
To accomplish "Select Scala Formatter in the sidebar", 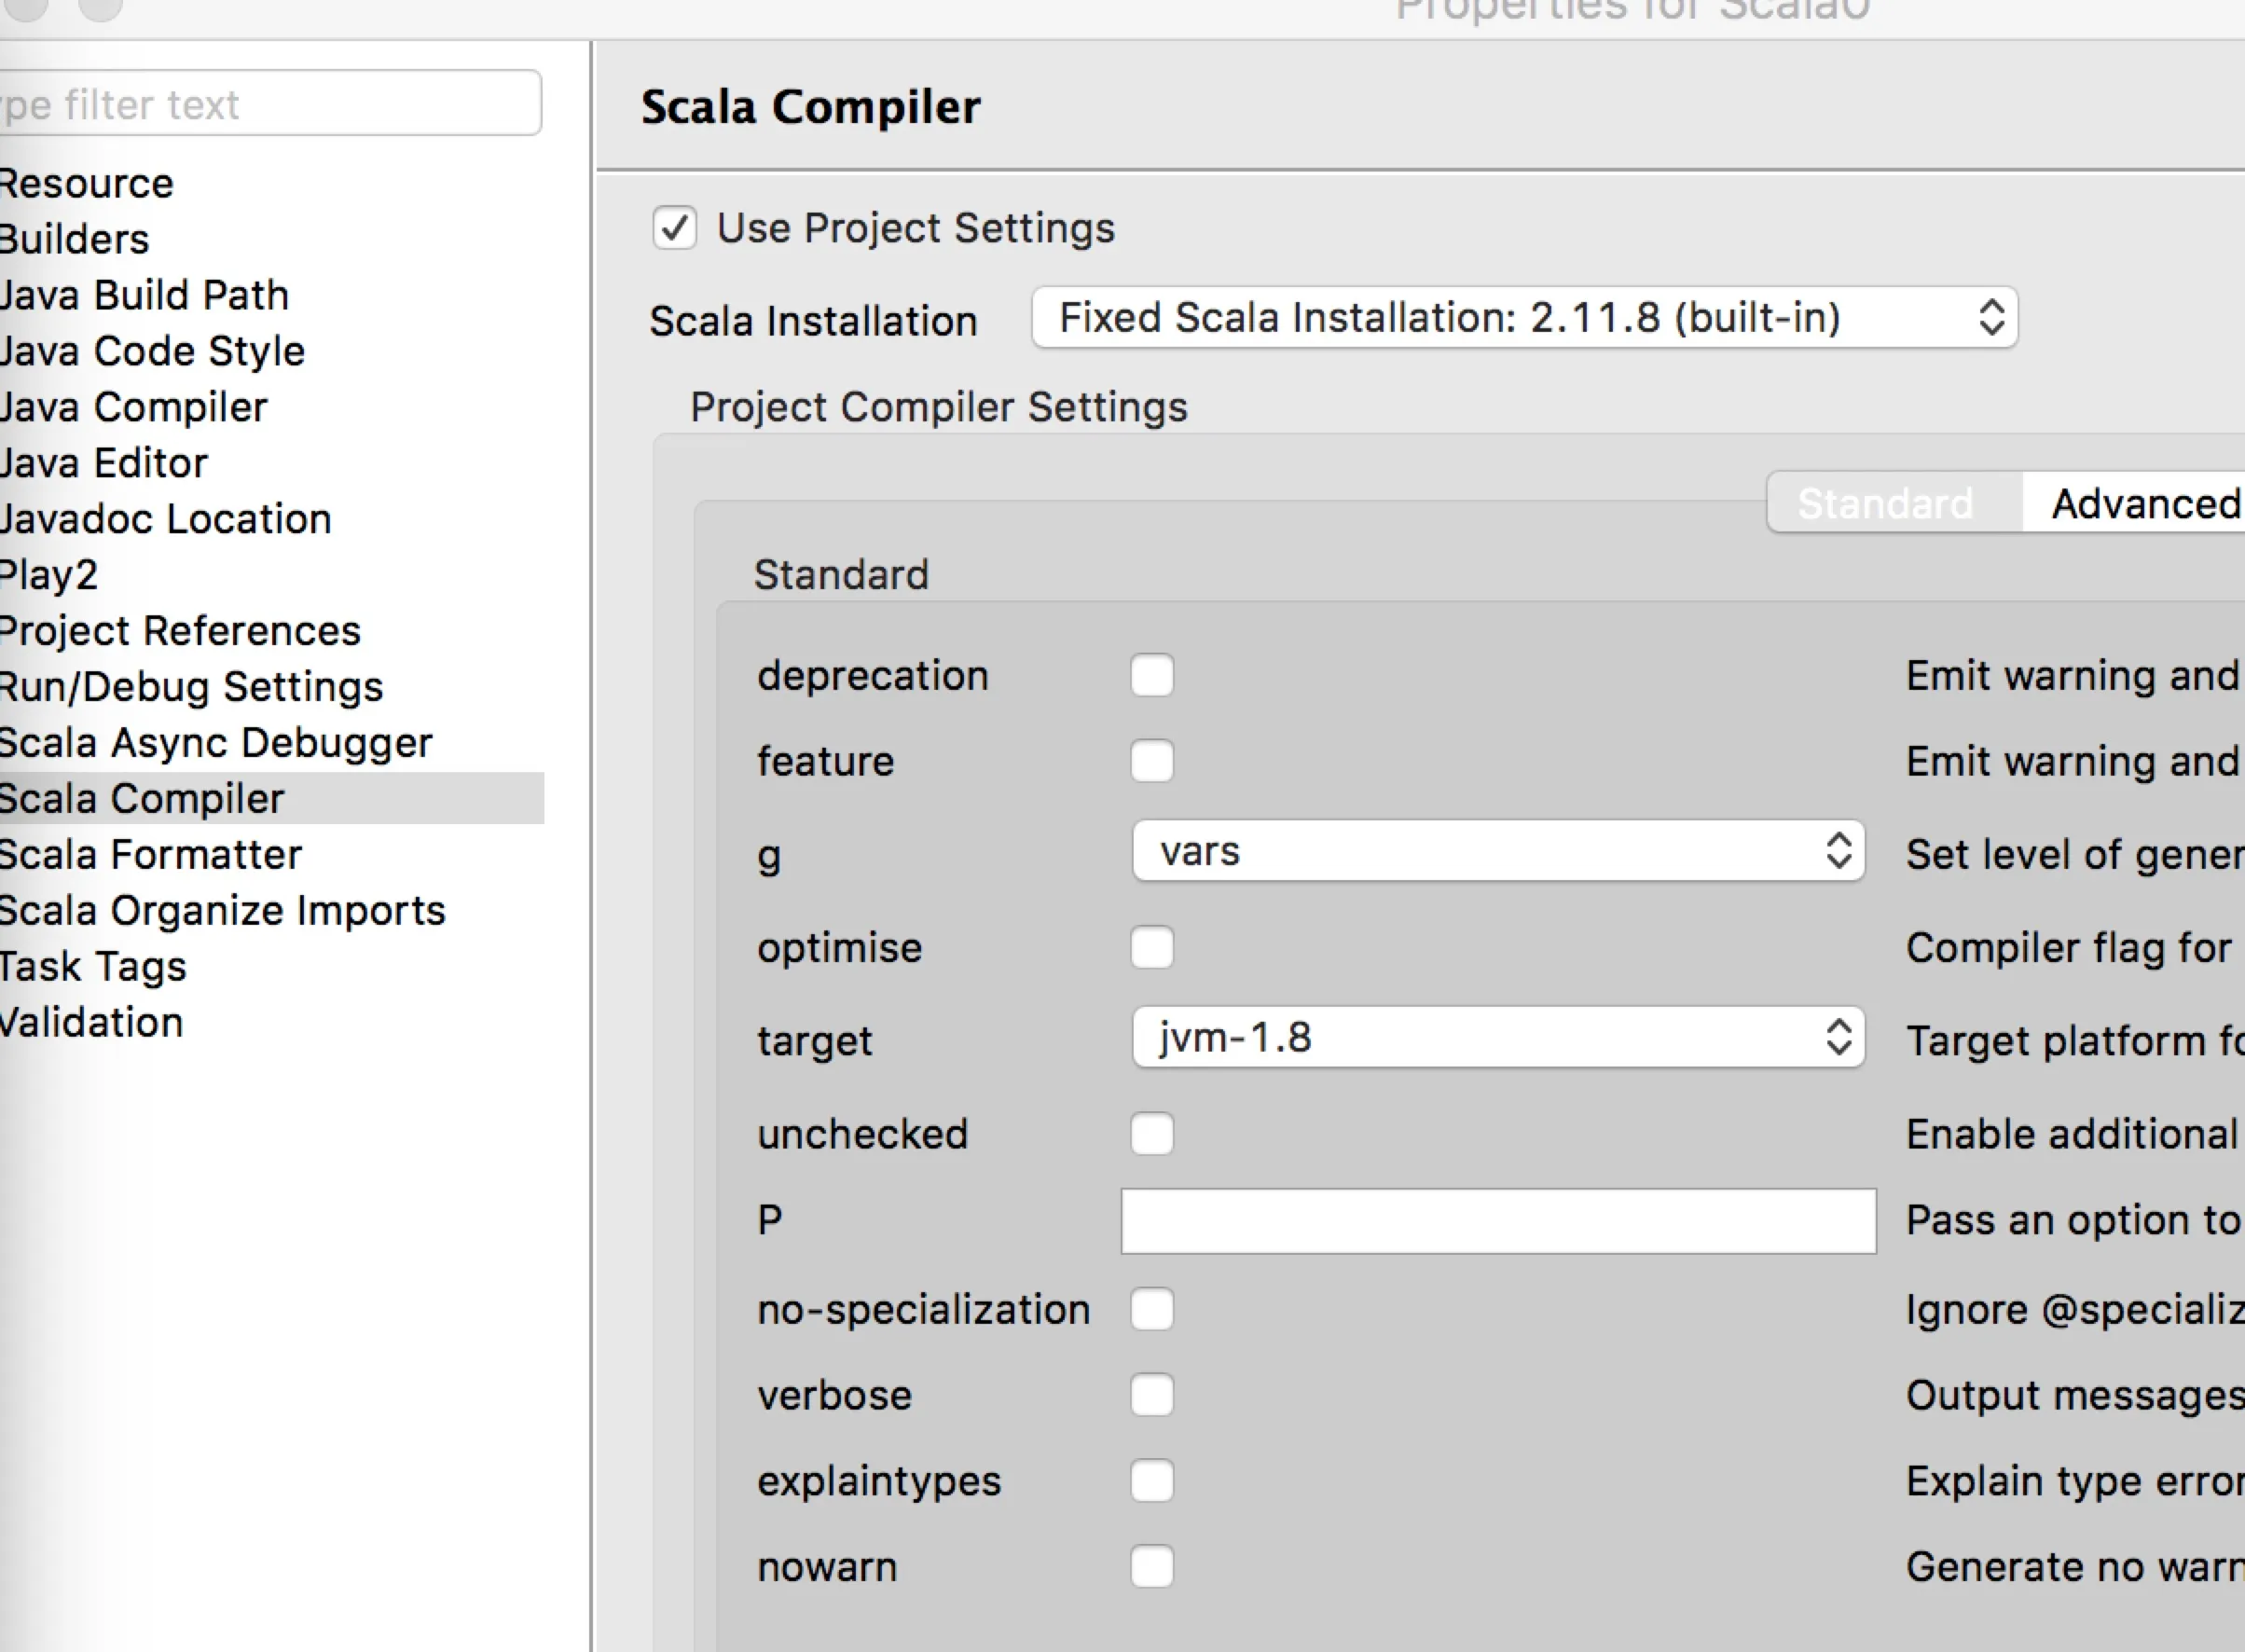I will 150,855.
